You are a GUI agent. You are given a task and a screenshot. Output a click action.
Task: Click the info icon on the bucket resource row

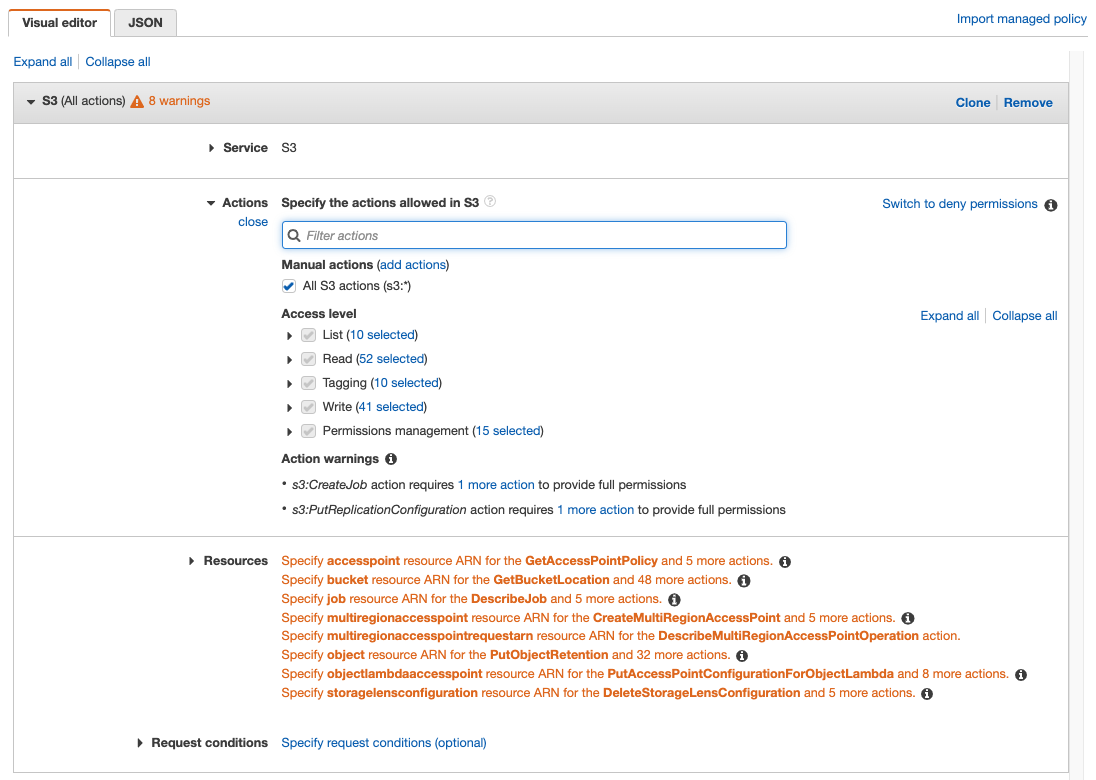[744, 580]
